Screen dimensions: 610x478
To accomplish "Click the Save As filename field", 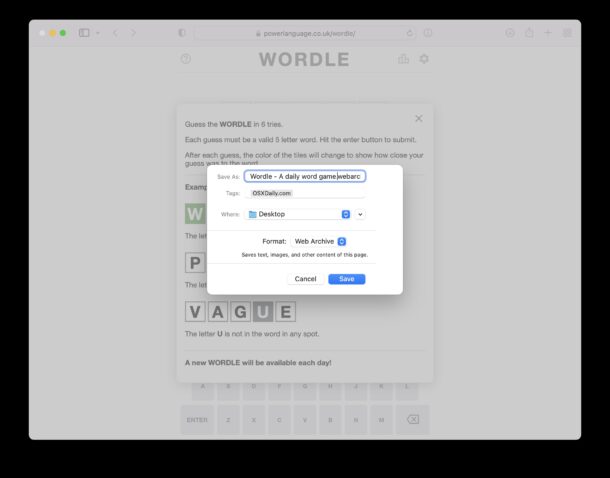I will [306, 176].
